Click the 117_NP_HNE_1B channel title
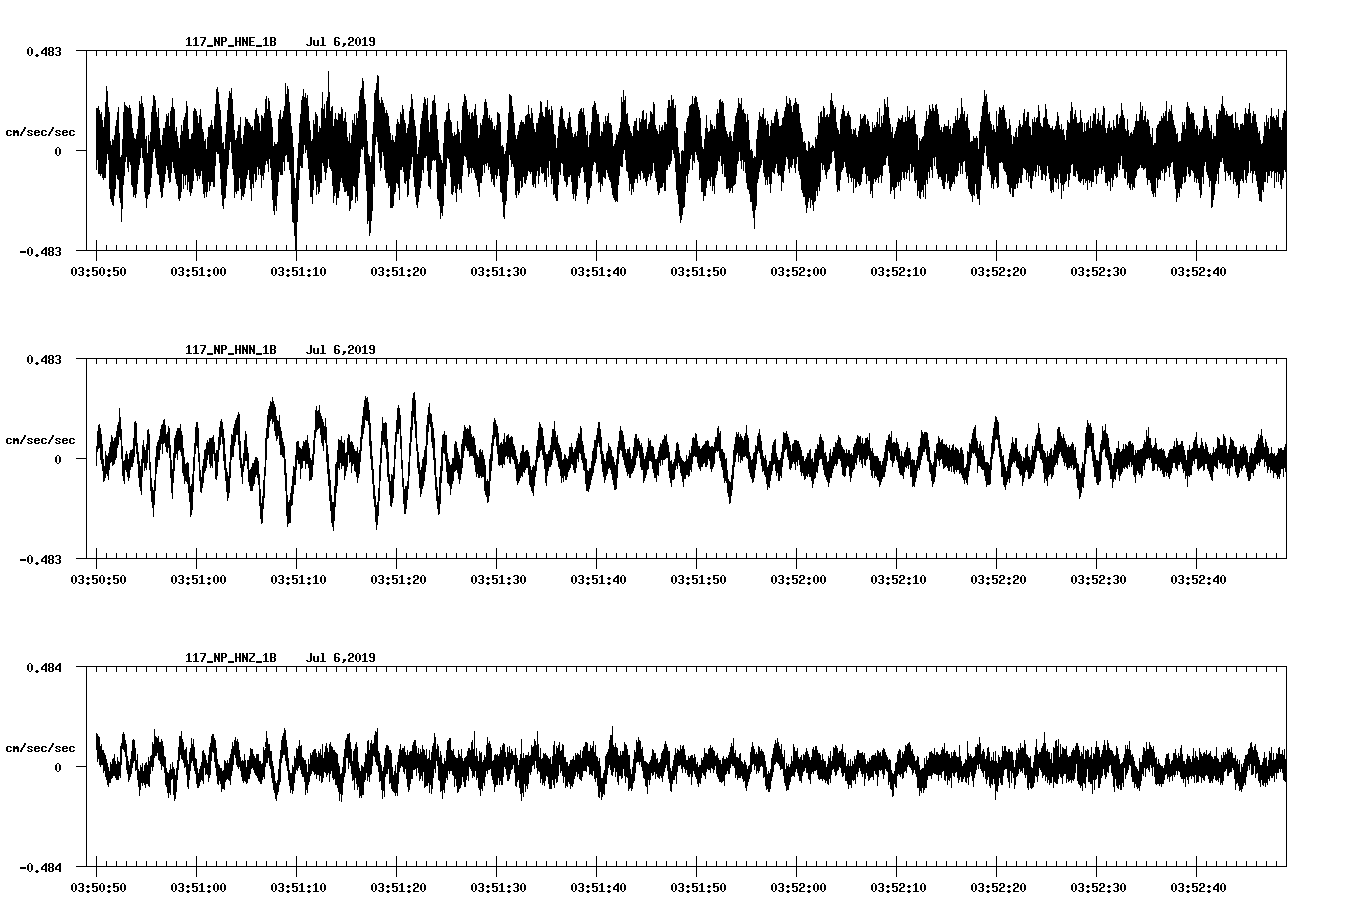 pos(231,42)
